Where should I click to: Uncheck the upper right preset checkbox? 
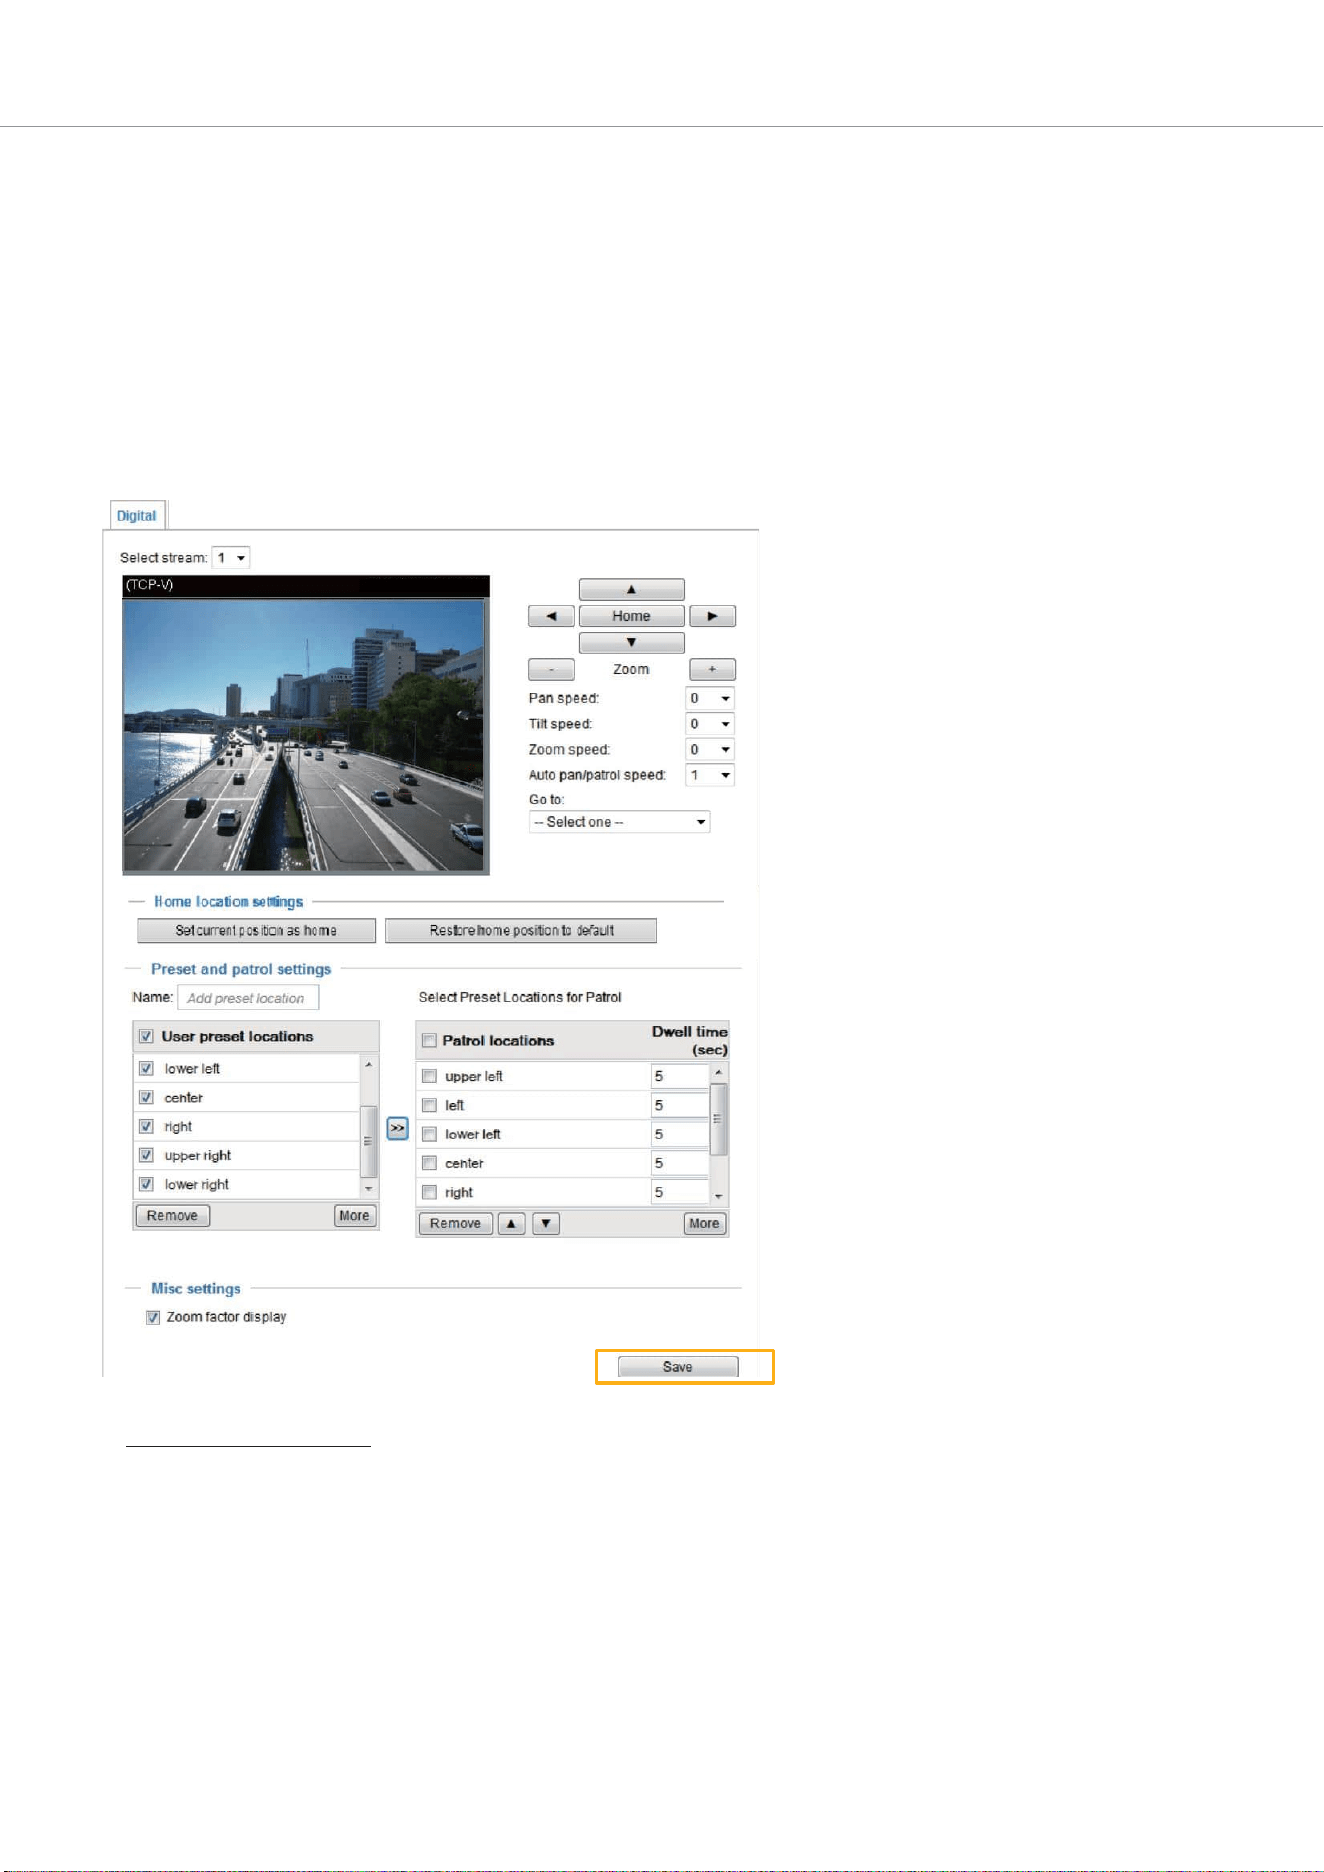point(146,1155)
